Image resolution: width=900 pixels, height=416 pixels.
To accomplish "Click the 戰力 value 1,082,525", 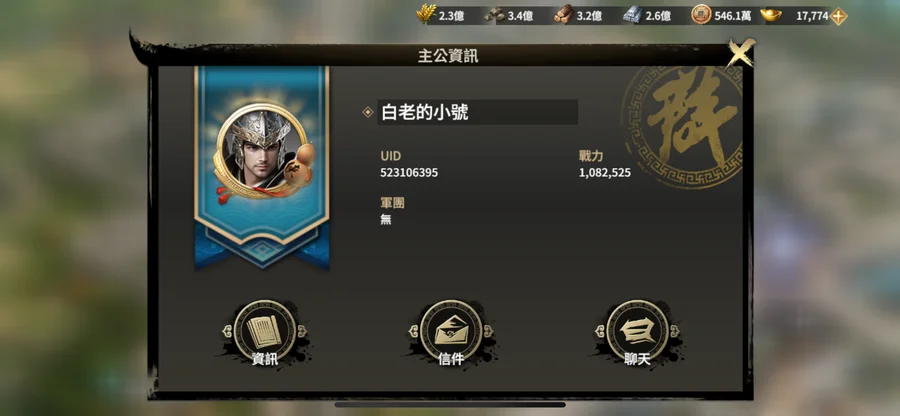I will [604, 173].
